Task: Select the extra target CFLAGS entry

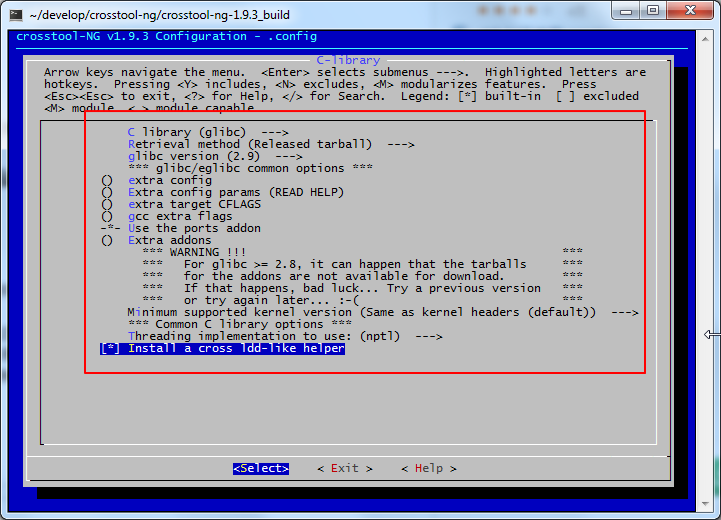Action: pyautogui.click(x=181, y=204)
